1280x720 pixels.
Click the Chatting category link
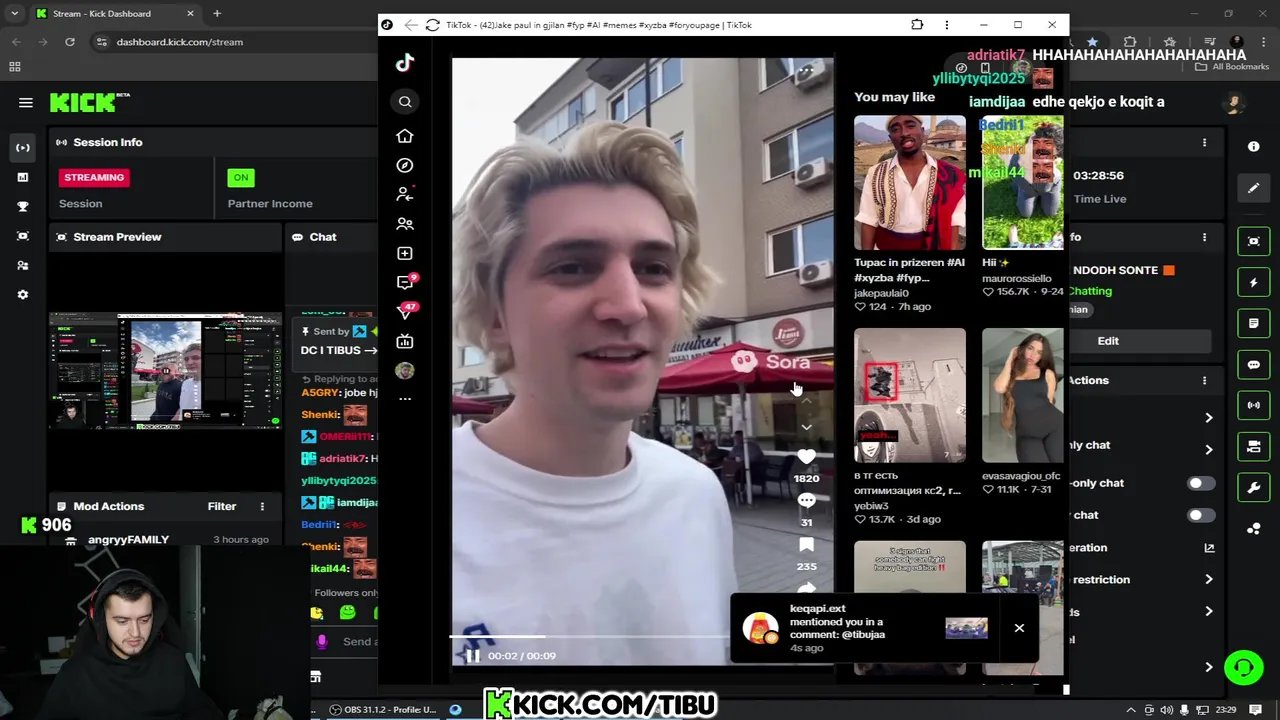pos(1090,291)
